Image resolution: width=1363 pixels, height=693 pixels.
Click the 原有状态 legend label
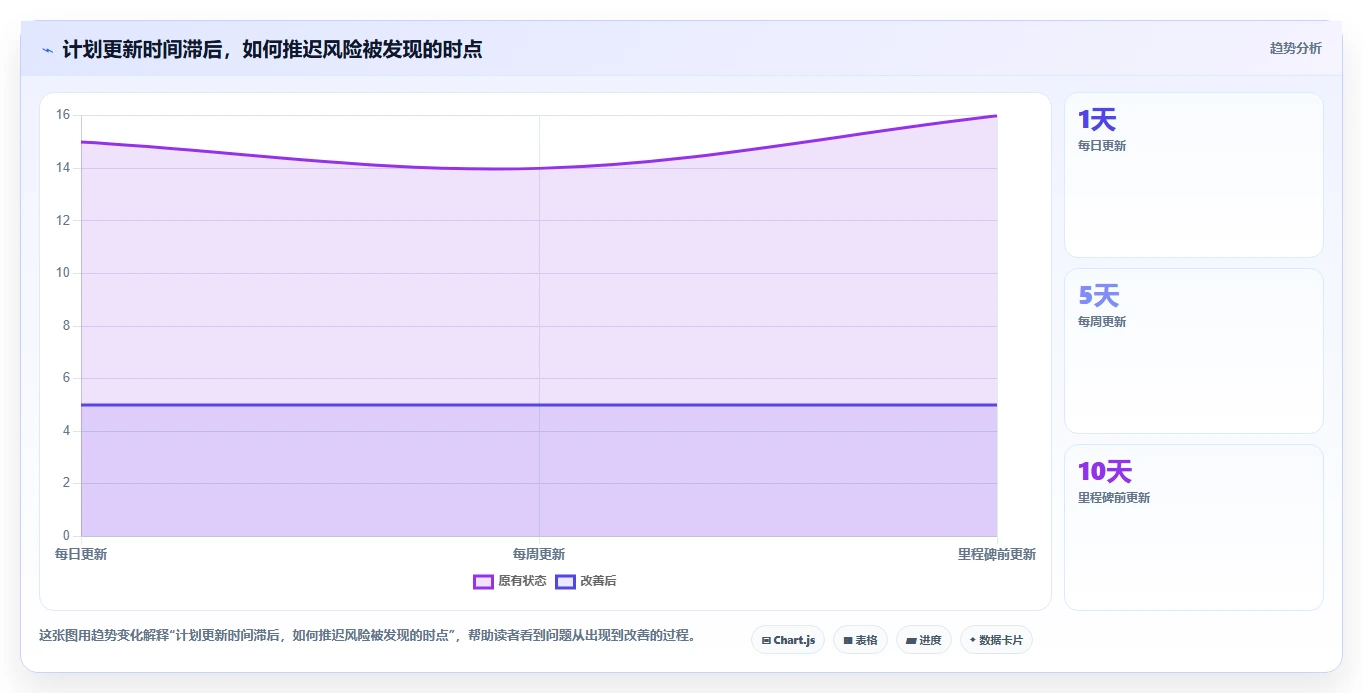(522, 581)
